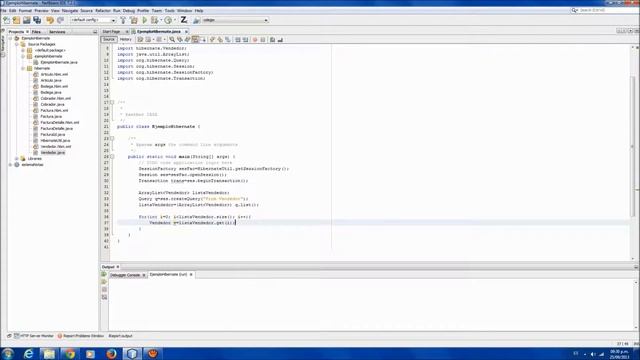Open Firefox from the taskbar

[x=111, y=353]
